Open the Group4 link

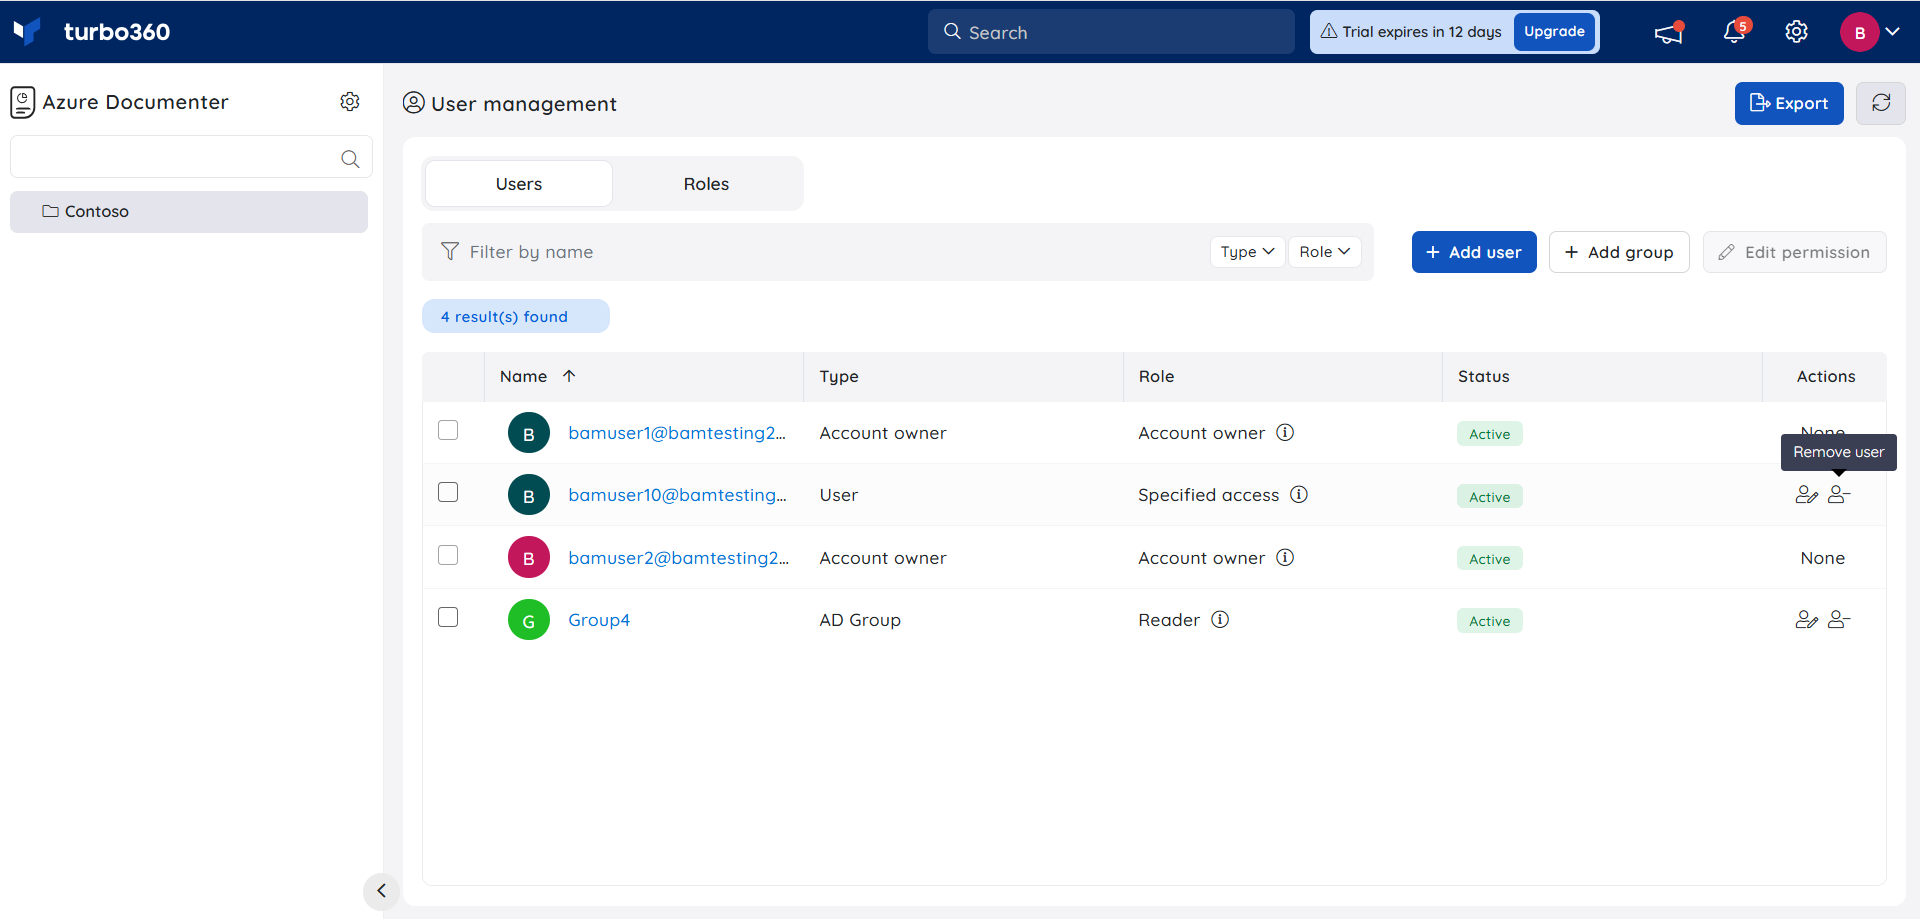pyautogui.click(x=599, y=620)
